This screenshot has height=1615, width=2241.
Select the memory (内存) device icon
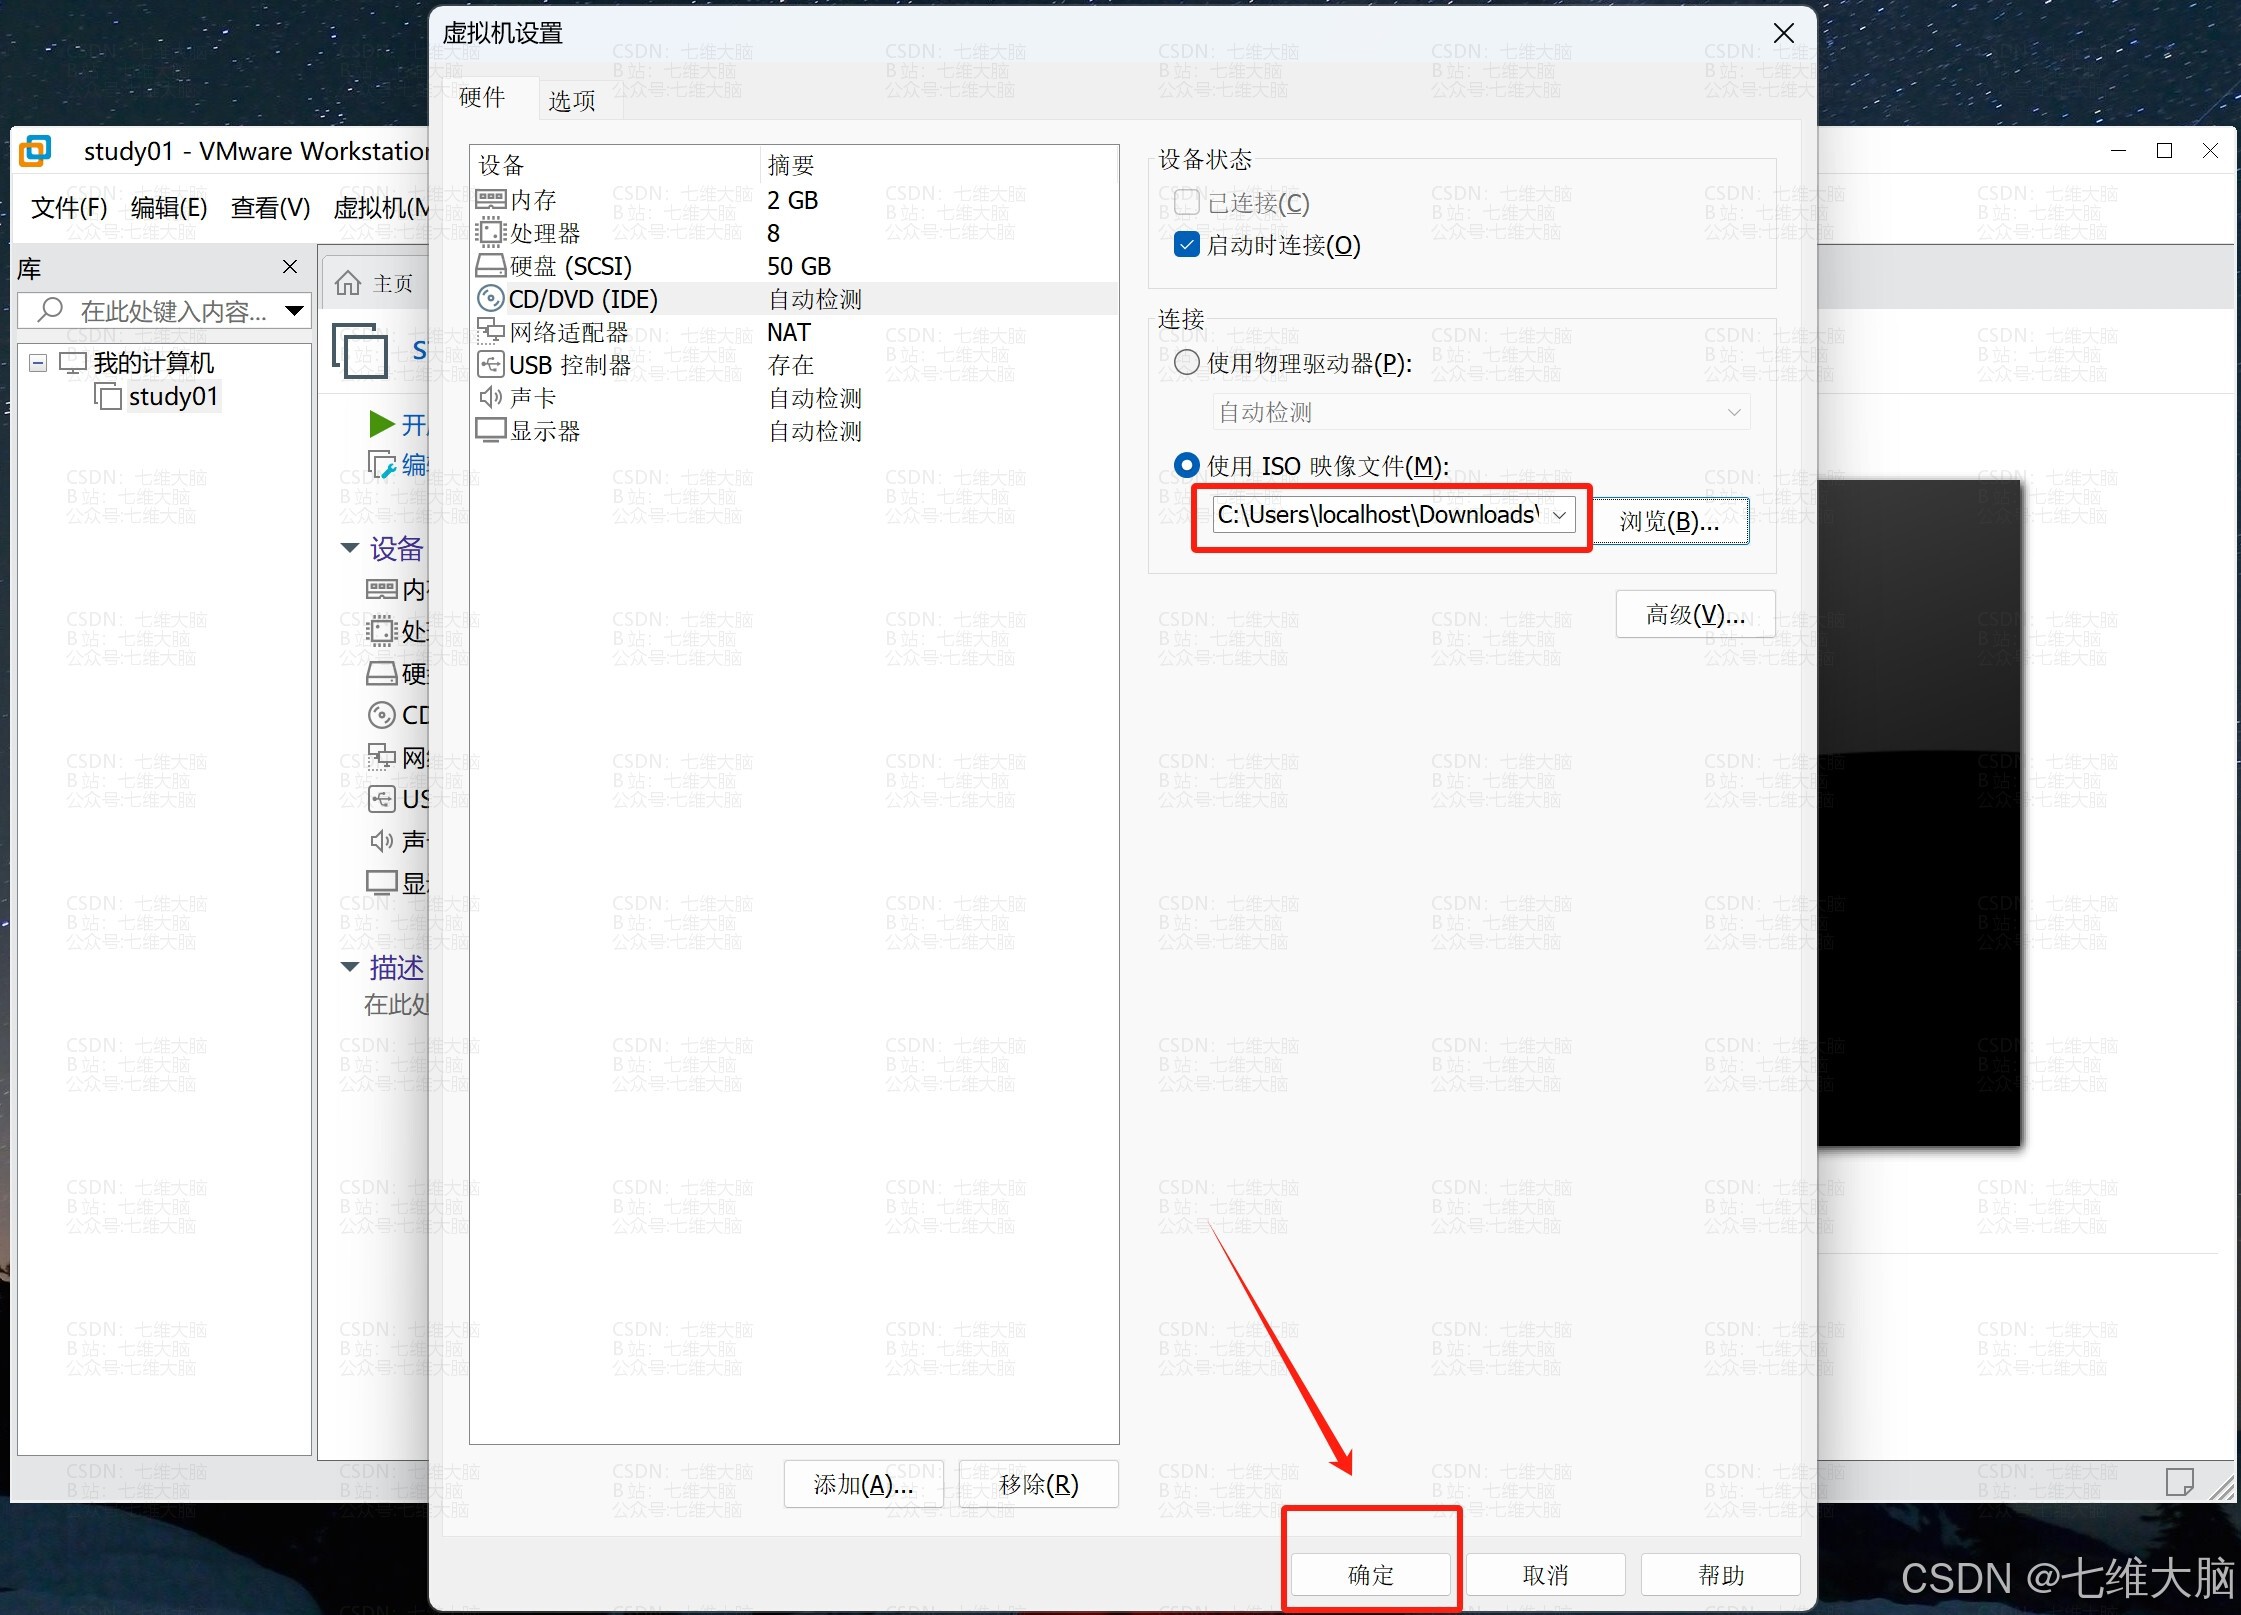pyautogui.click(x=490, y=200)
